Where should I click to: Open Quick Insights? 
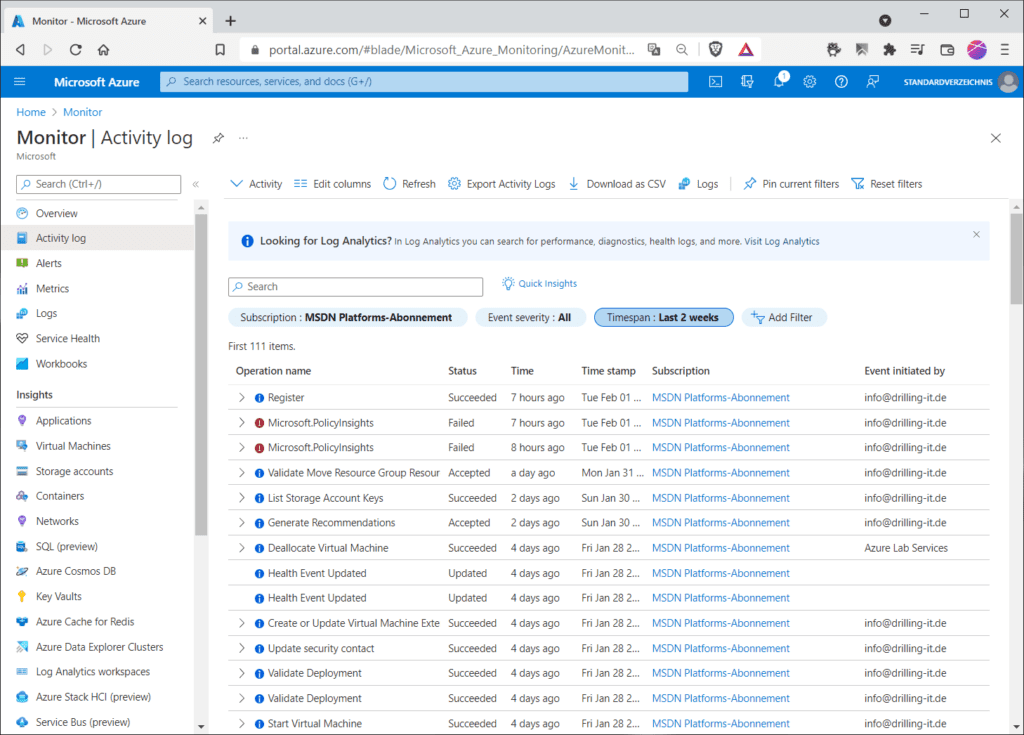(x=539, y=284)
